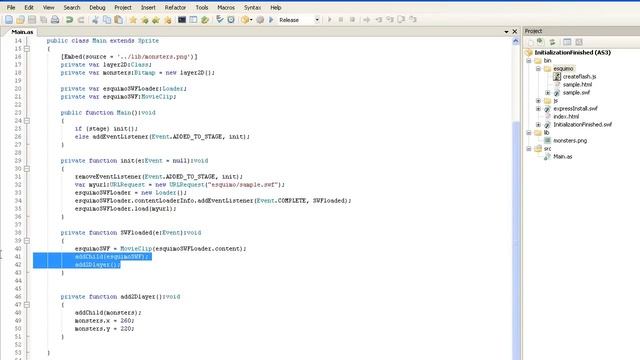Image resolution: width=640 pixels, height=360 pixels.
Task: Select monsters.png in Project tree
Action: click(570, 140)
